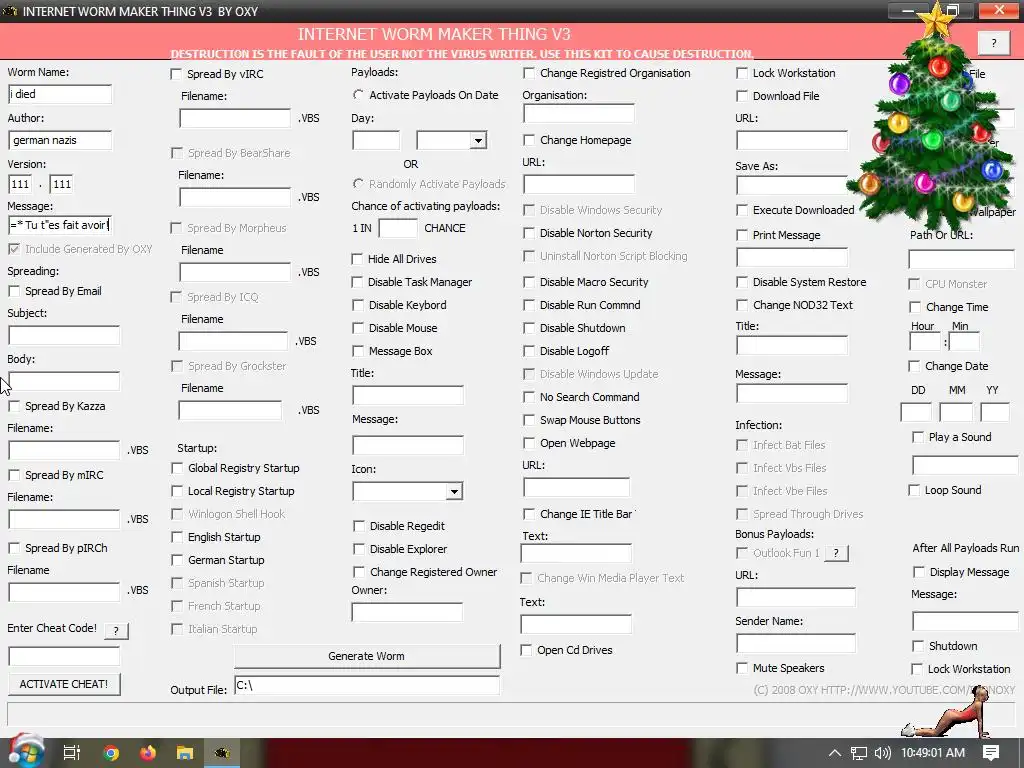This screenshot has width=1024, height=768.
Task: Click the ACTIVATE CHEAT! button
Action: coord(64,684)
